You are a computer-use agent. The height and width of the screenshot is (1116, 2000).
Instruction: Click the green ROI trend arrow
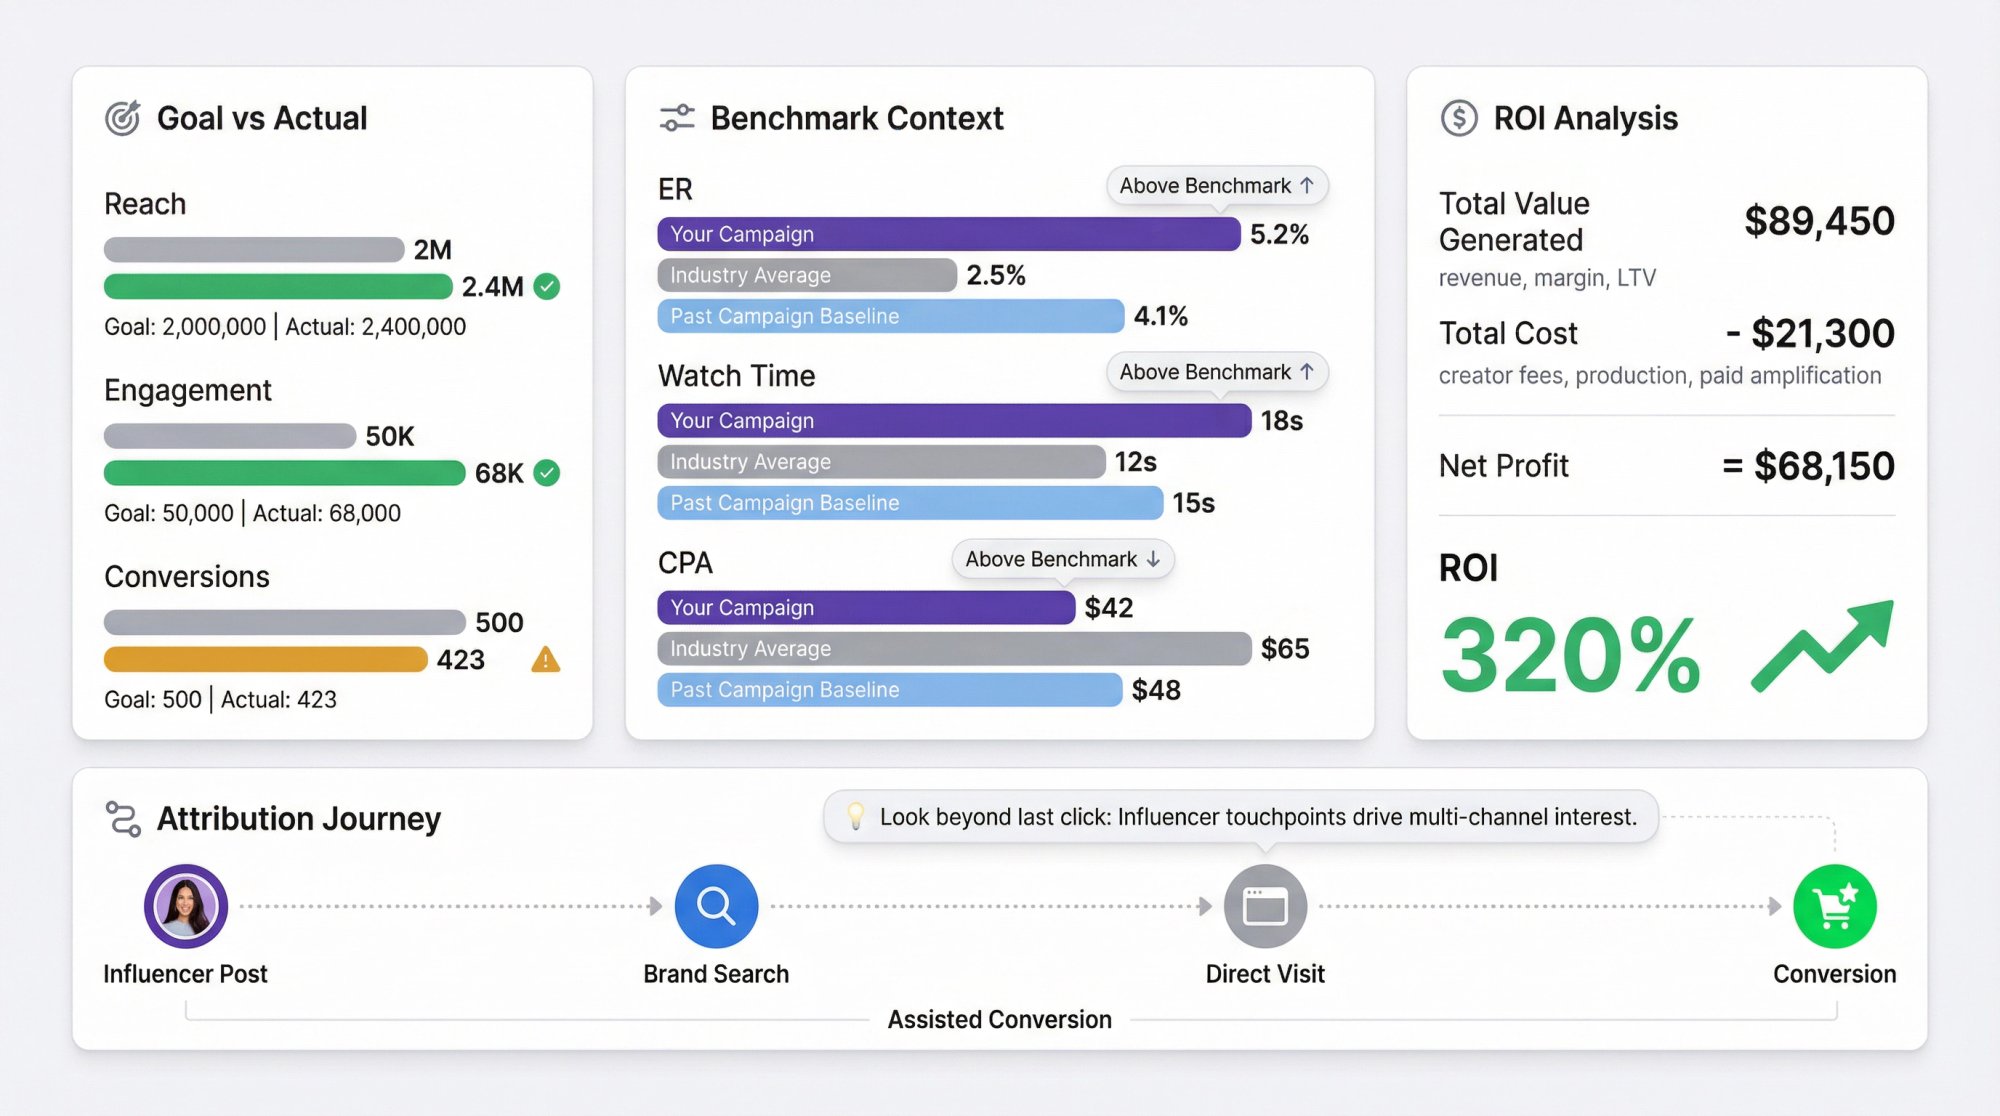point(1820,650)
